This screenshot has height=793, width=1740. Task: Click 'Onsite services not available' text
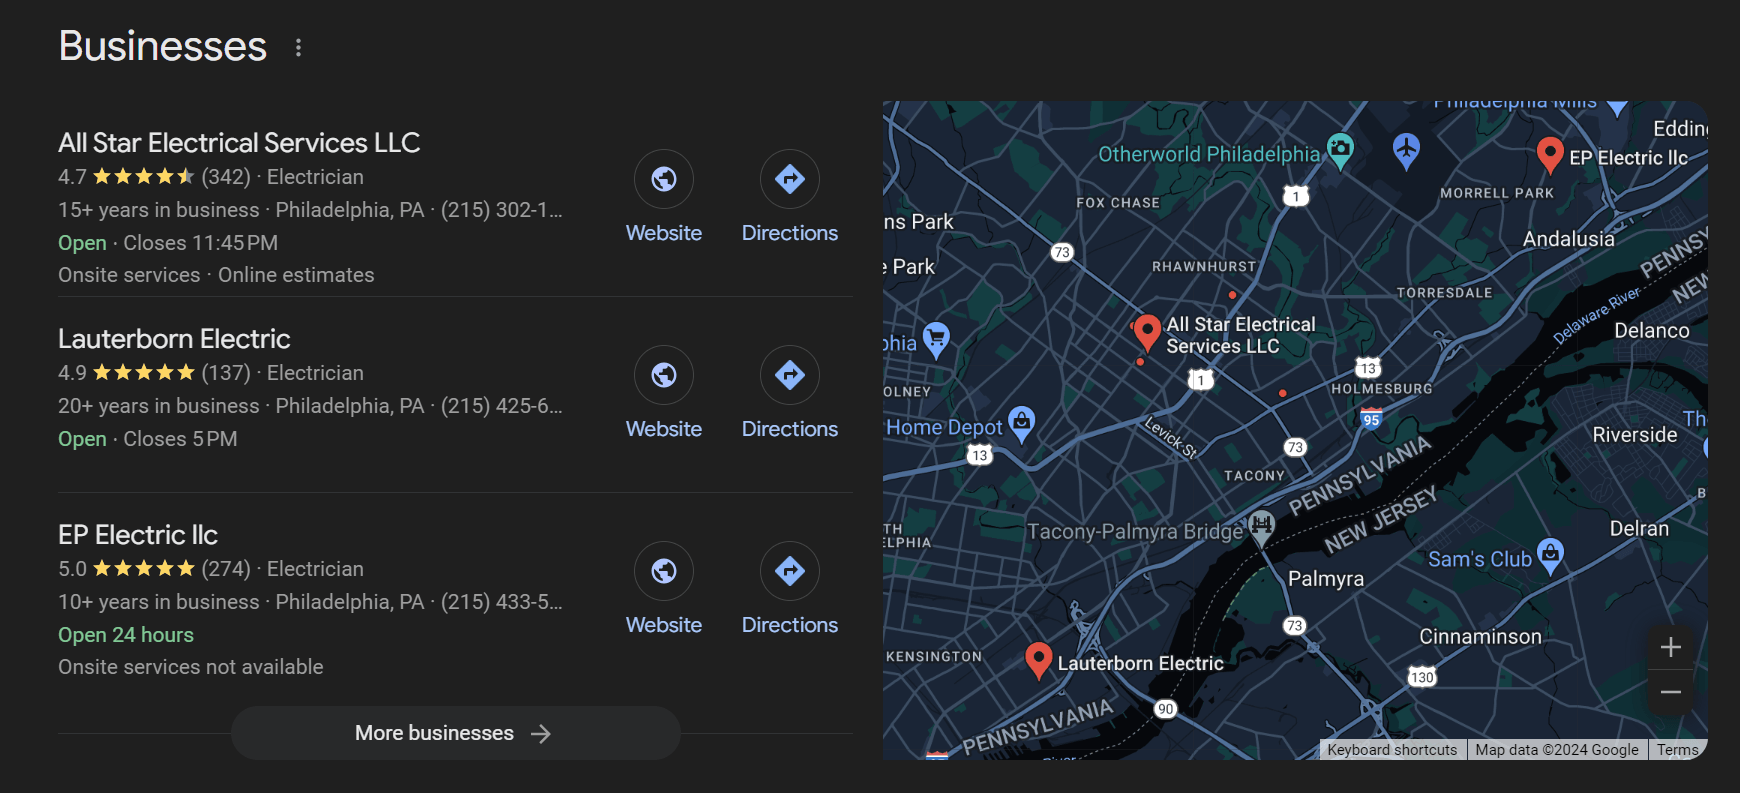pos(190,667)
